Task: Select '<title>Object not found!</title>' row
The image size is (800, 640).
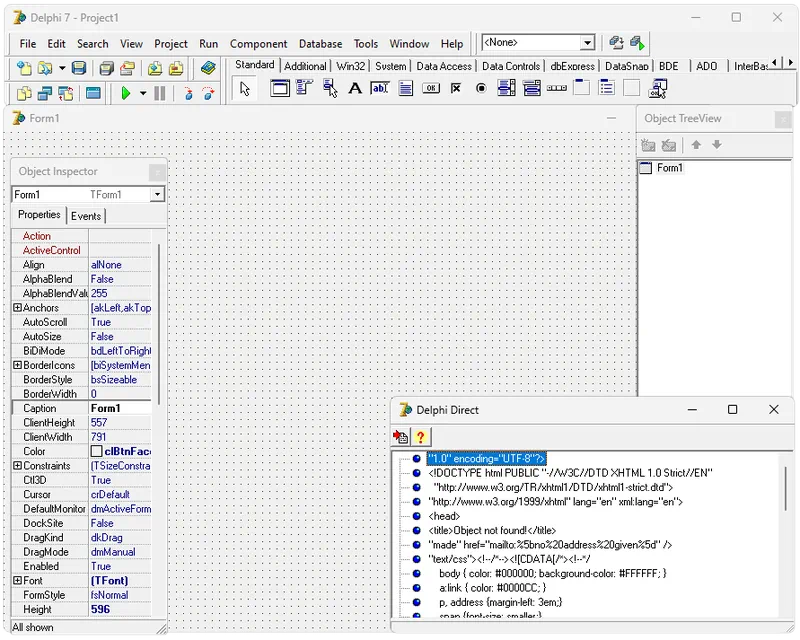Action: [492, 531]
